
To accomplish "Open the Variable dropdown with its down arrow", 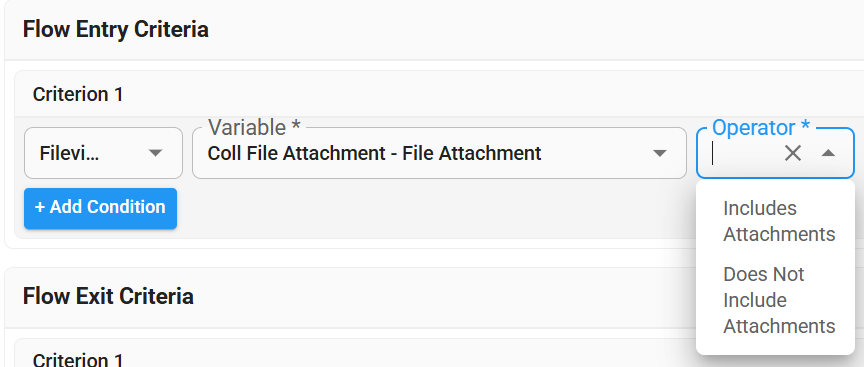I will 660,153.
